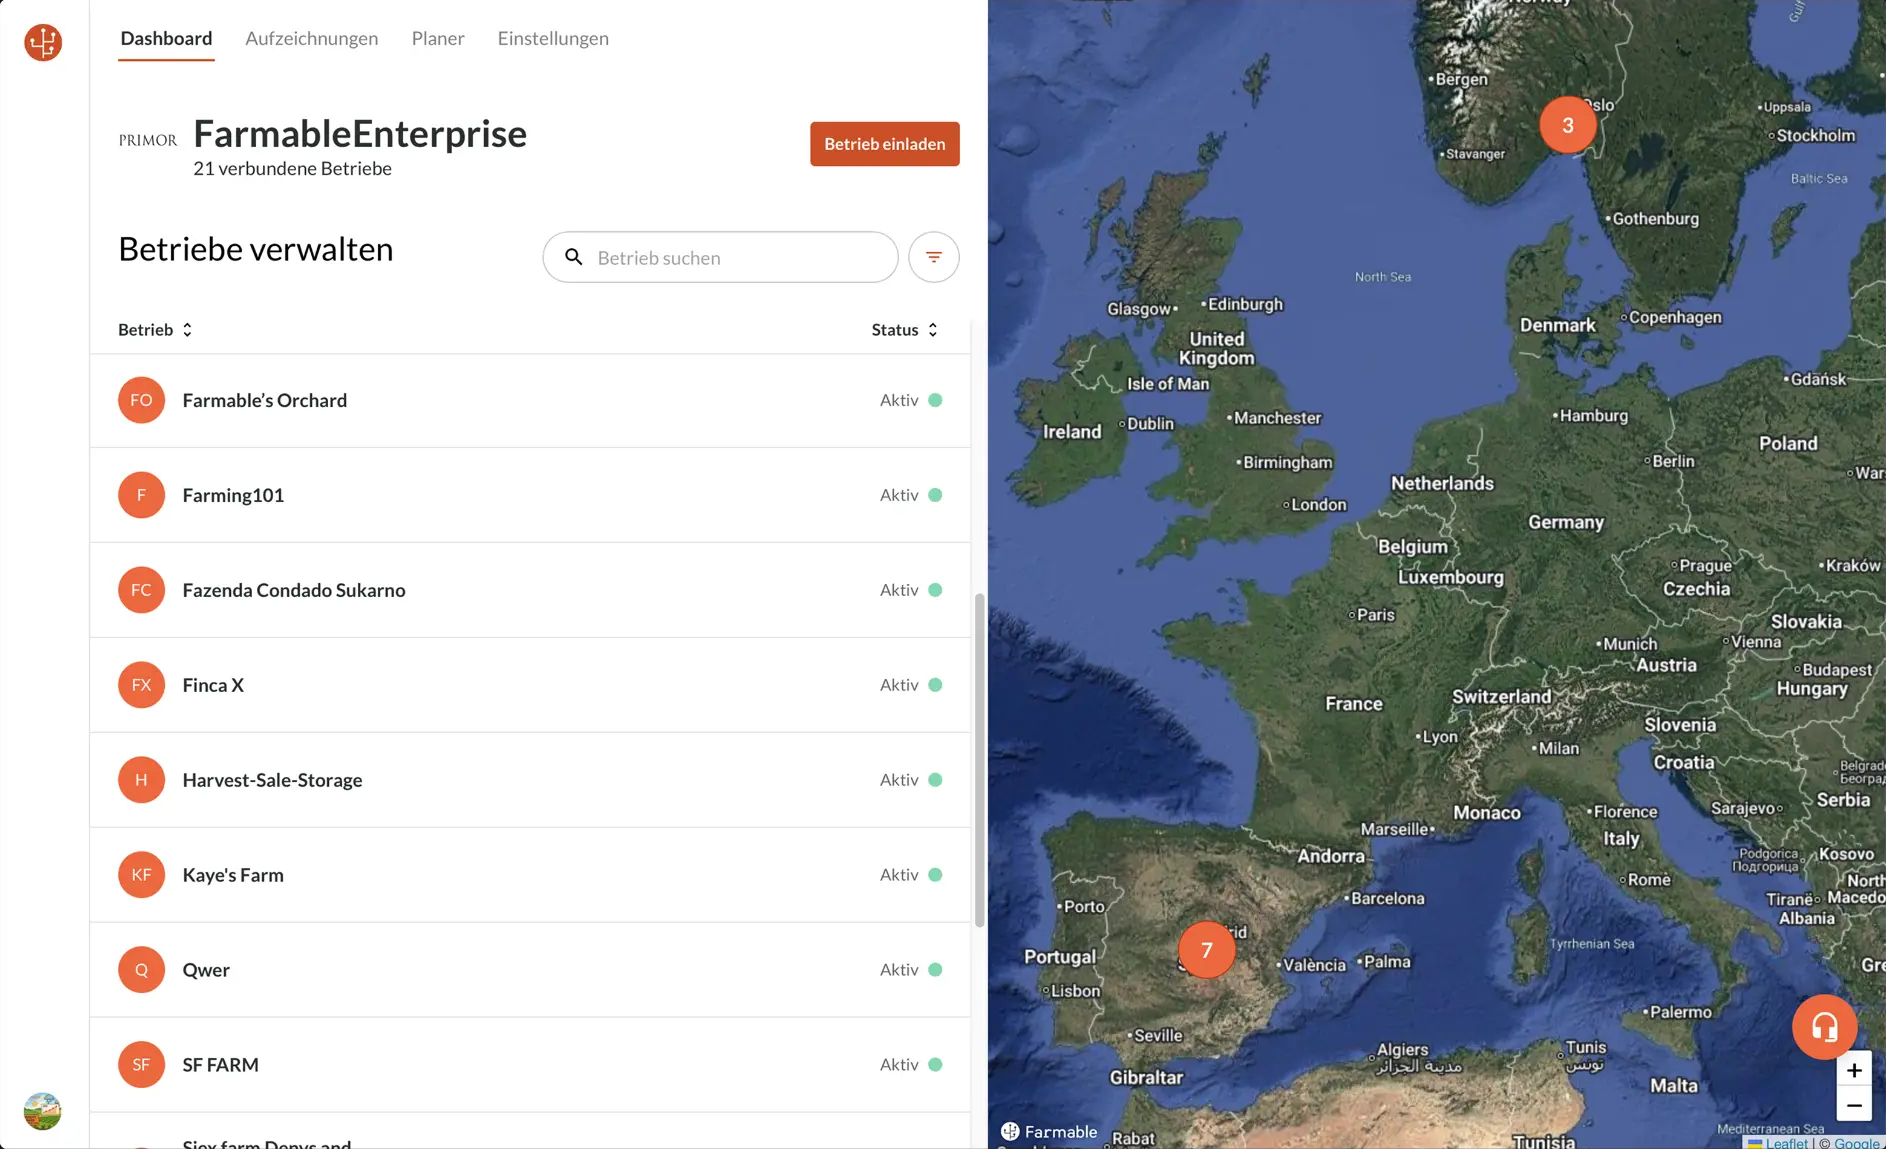The image size is (1886, 1149).
Task: Click the search magnifier icon
Action: [x=574, y=257]
